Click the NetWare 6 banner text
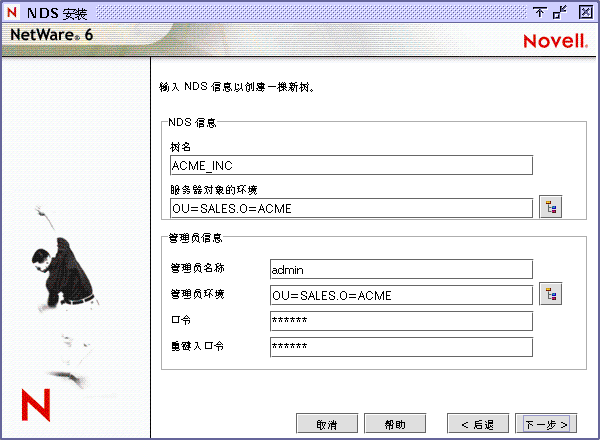Screen dimensions: 600x440 click(51, 34)
